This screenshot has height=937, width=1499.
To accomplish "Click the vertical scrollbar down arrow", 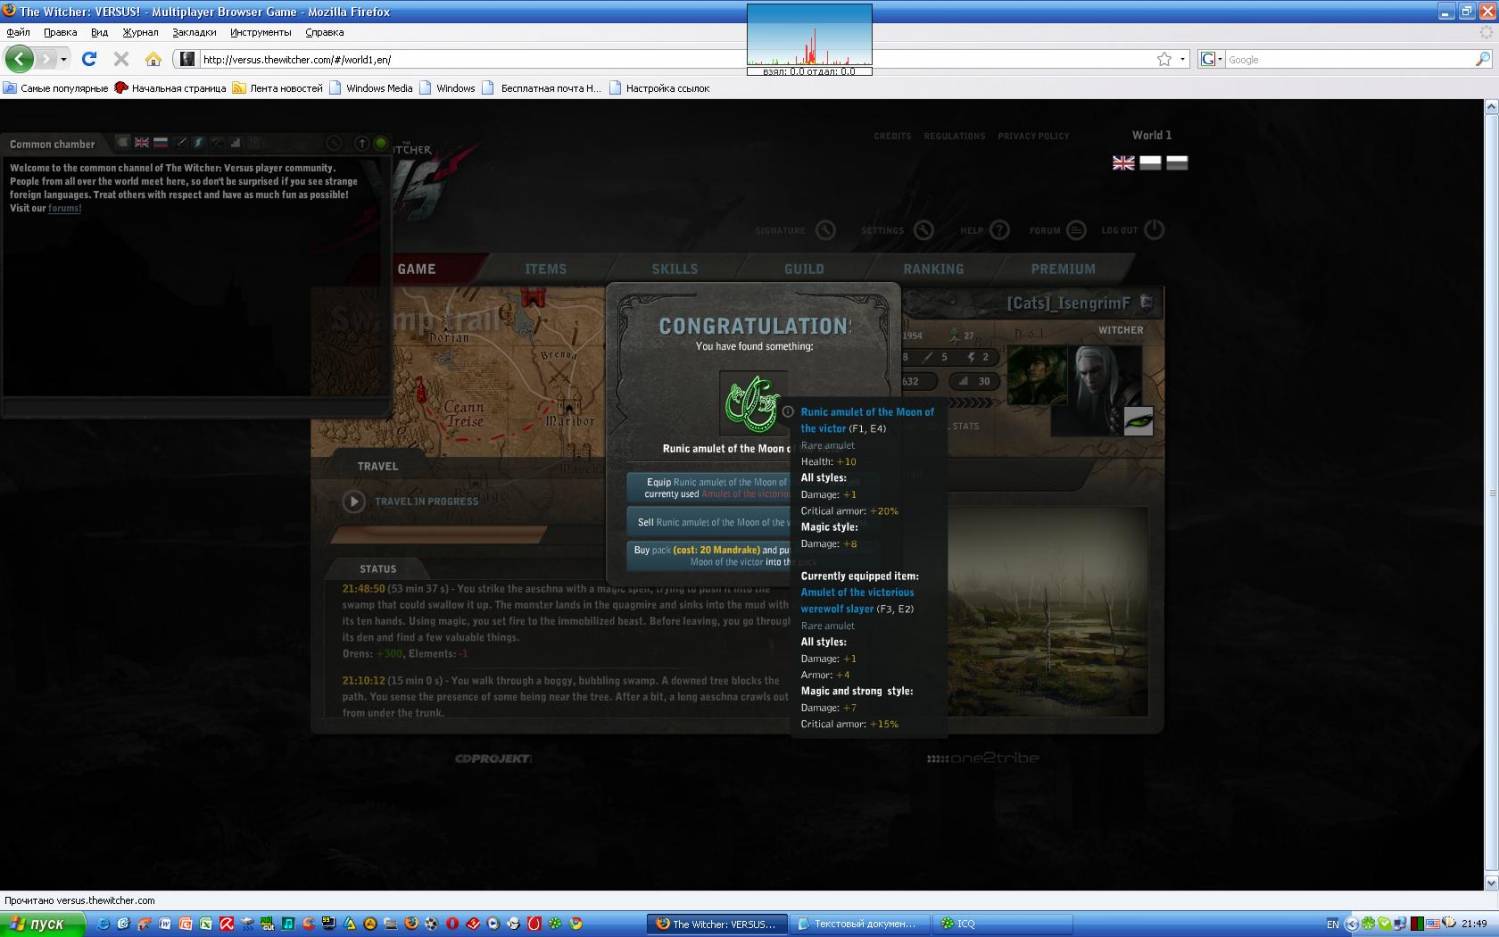I will point(1491,883).
